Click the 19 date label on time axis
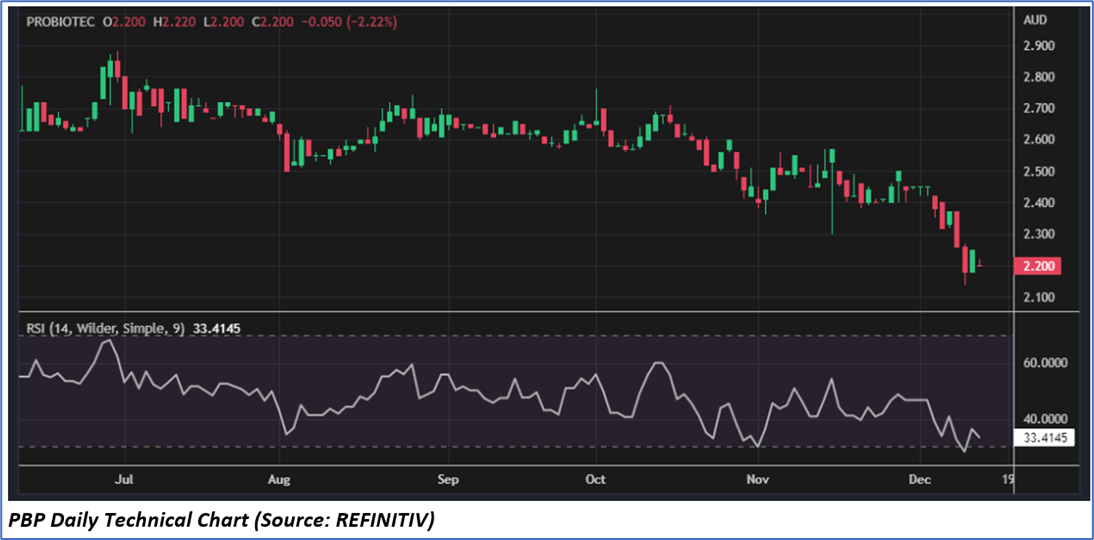This screenshot has height=540, width=1094. click(x=1008, y=479)
